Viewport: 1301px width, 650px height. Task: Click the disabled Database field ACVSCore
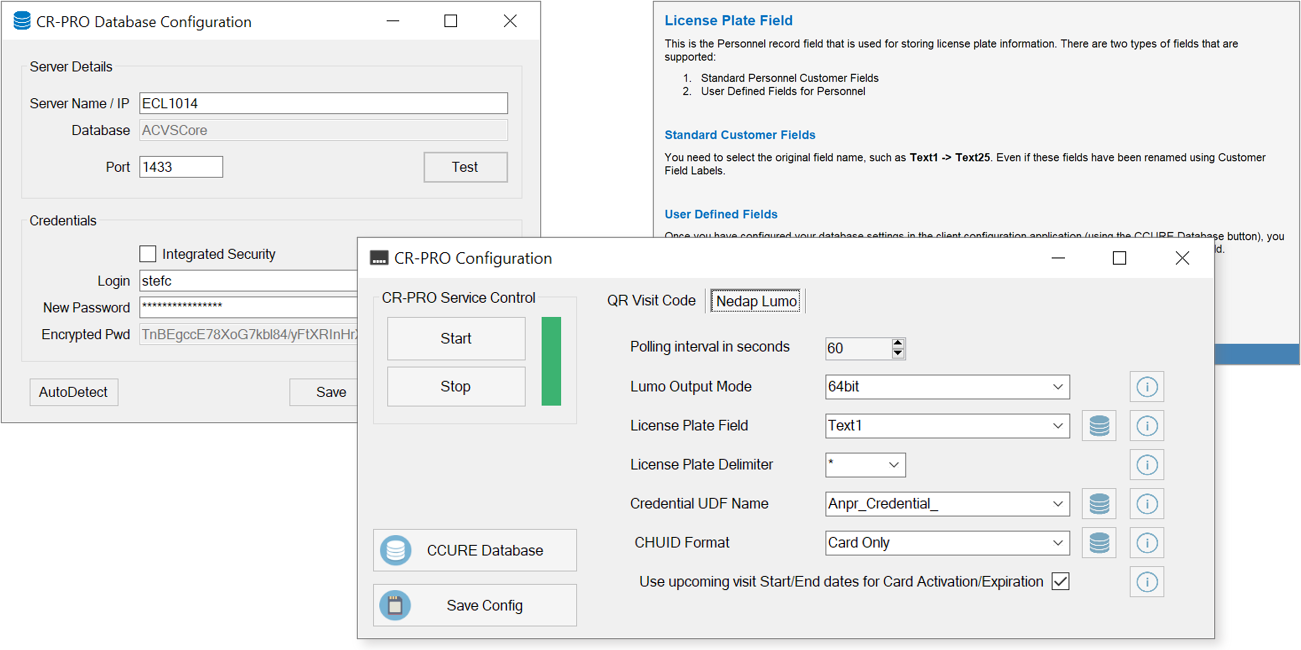[x=323, y=130]
